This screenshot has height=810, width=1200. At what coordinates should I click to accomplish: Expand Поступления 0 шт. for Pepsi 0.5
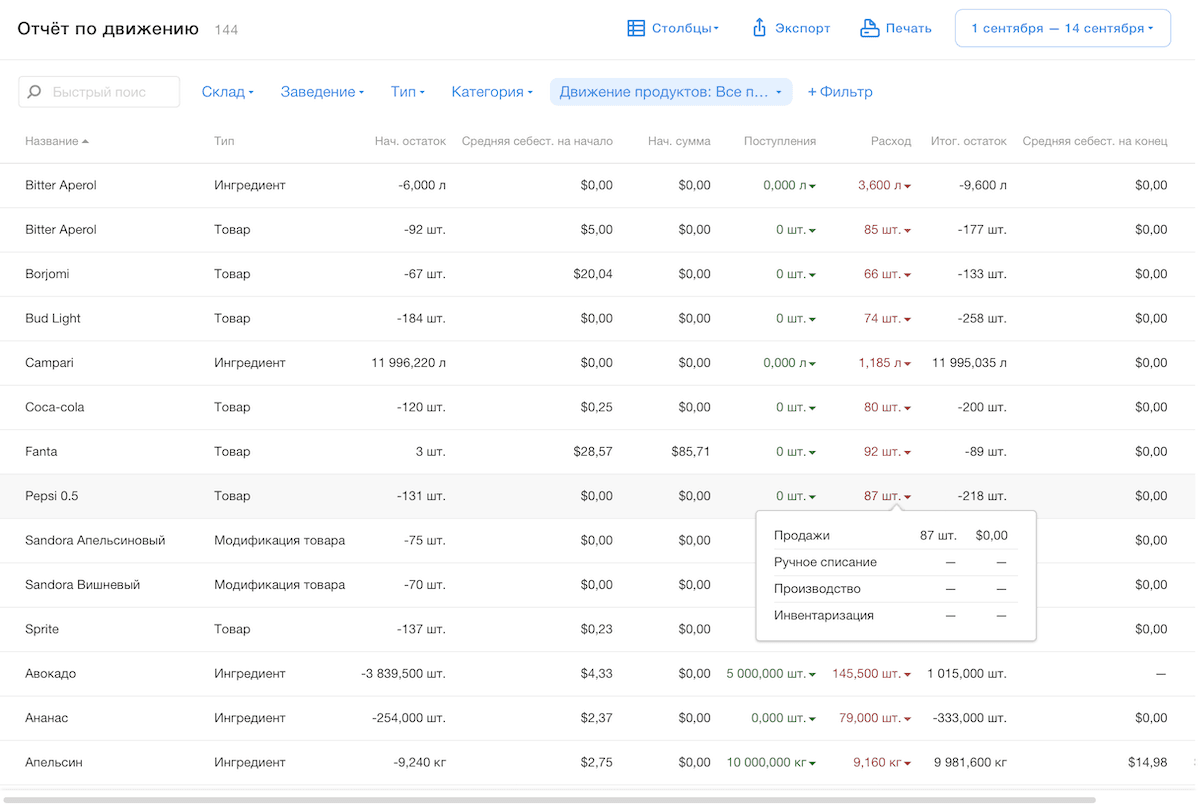click(x=796, y=496)
